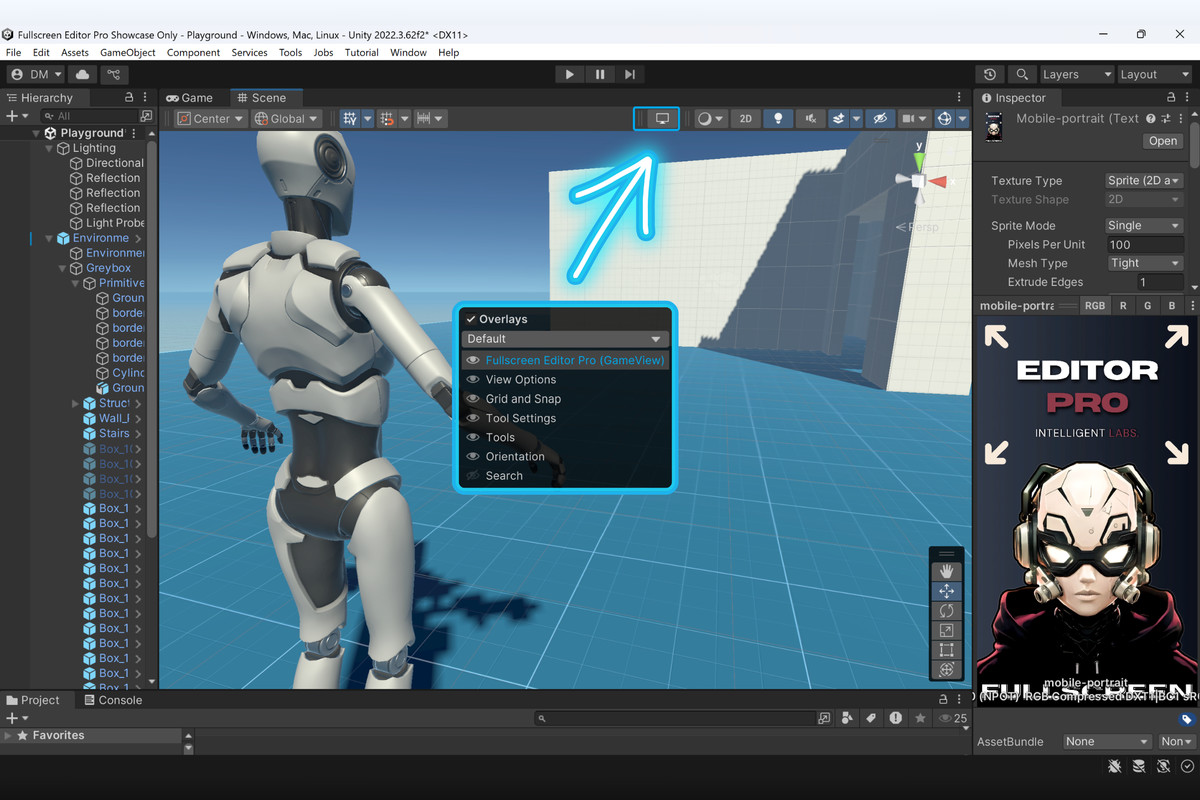Activate the Scale tool
Screen dimensions: 1200x800
[x=946, y=630]
